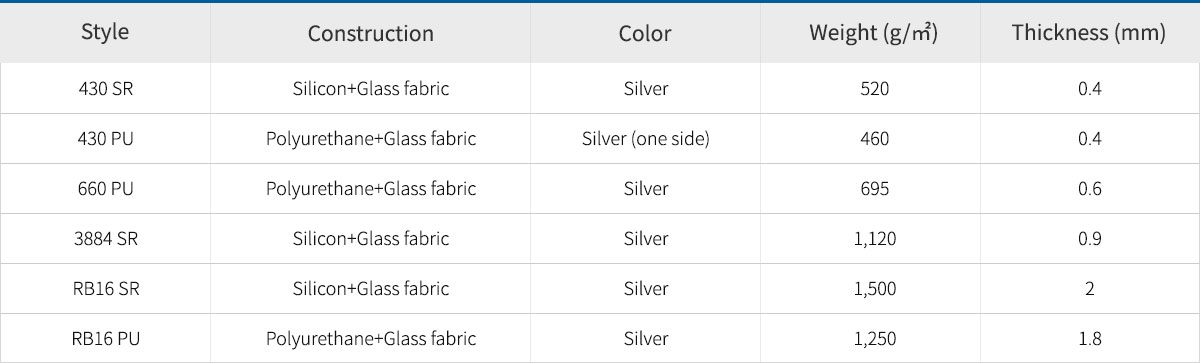Select the 3884 SR style cell
This screenshot has width=1200, height=364.
[x=106, y=239]
